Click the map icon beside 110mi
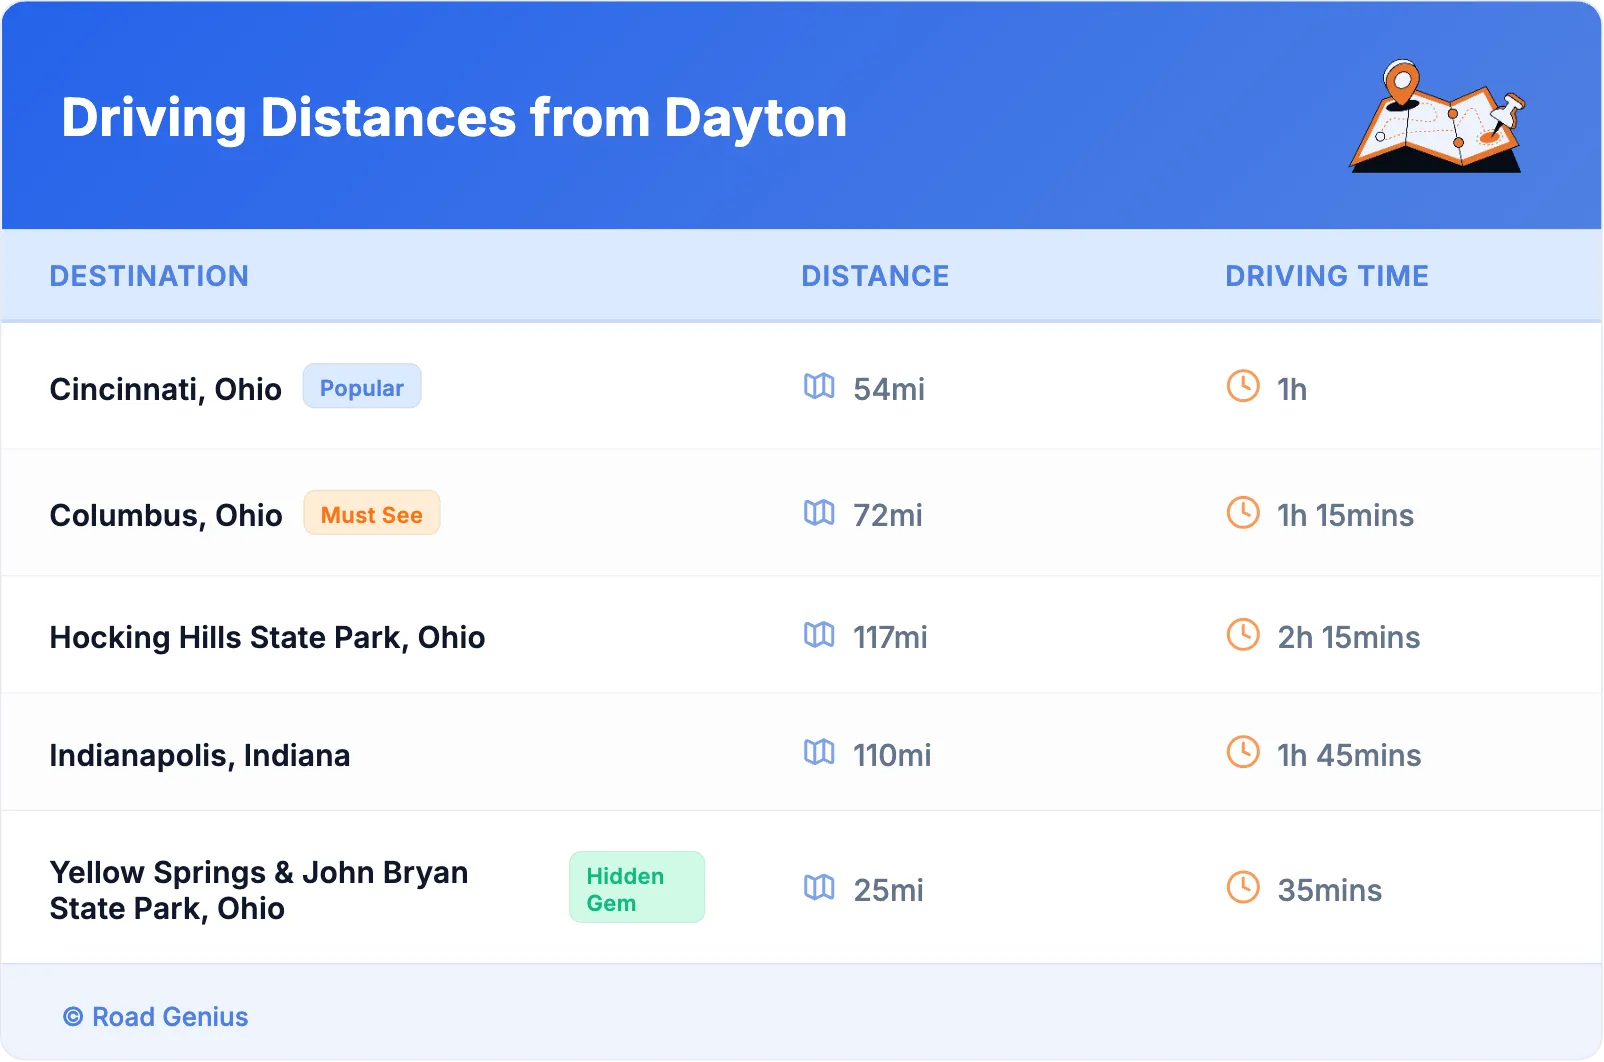The height and width of the screenshot is (1062, 1604). 819,752
